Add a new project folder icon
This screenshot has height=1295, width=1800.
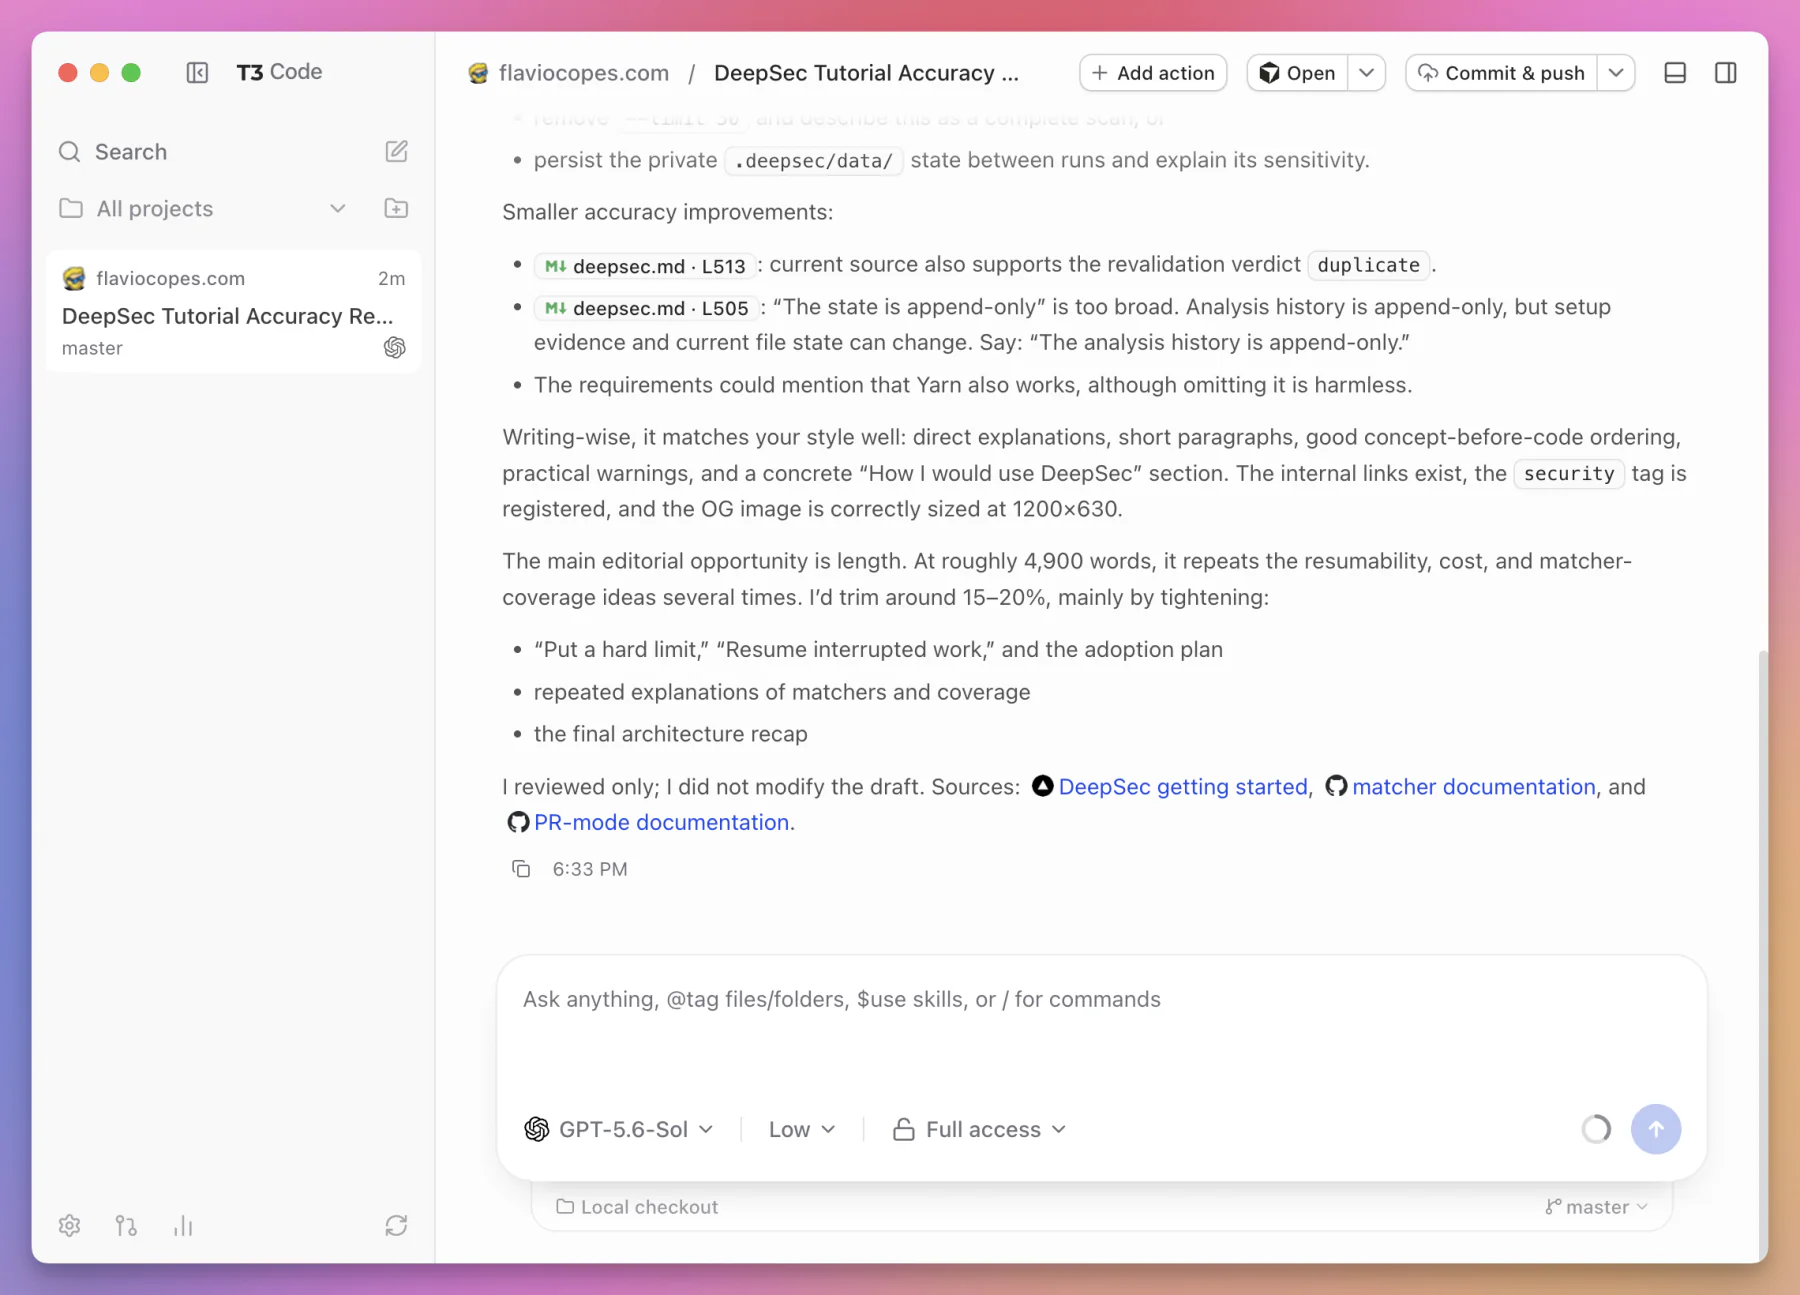click(396, 208)
